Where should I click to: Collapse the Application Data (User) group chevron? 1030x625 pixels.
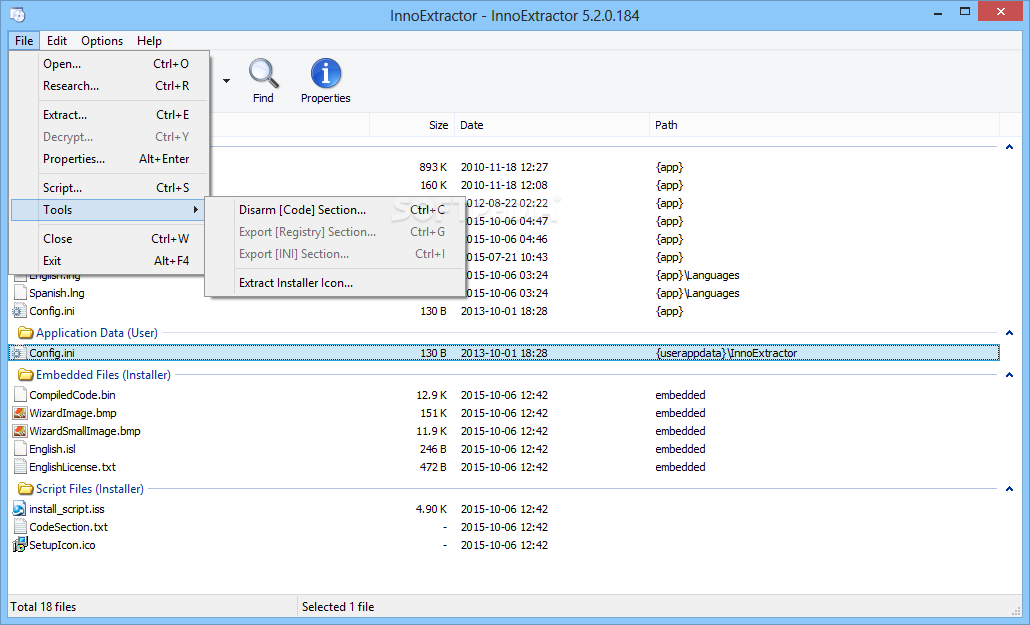tap(1009, 333)
